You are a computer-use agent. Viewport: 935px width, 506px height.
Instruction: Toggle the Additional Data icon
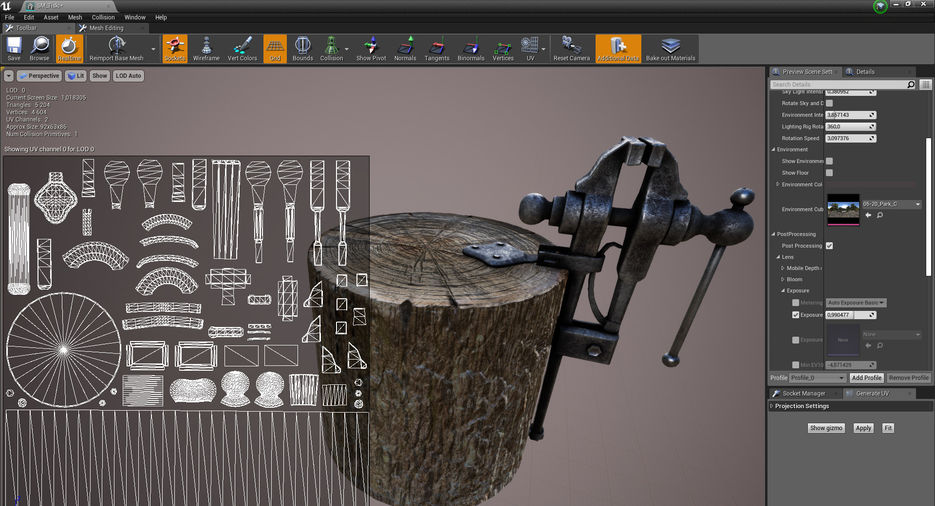pyautogui.click(x=618, y=49)
